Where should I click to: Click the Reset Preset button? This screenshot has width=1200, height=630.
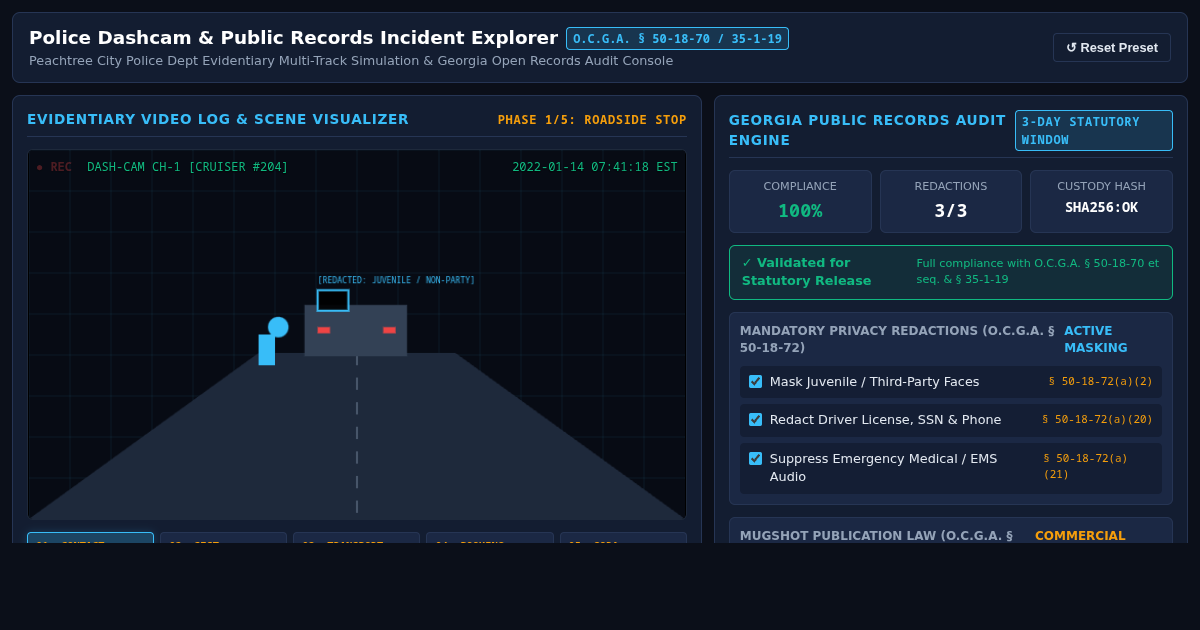(x=1111, y=47)
